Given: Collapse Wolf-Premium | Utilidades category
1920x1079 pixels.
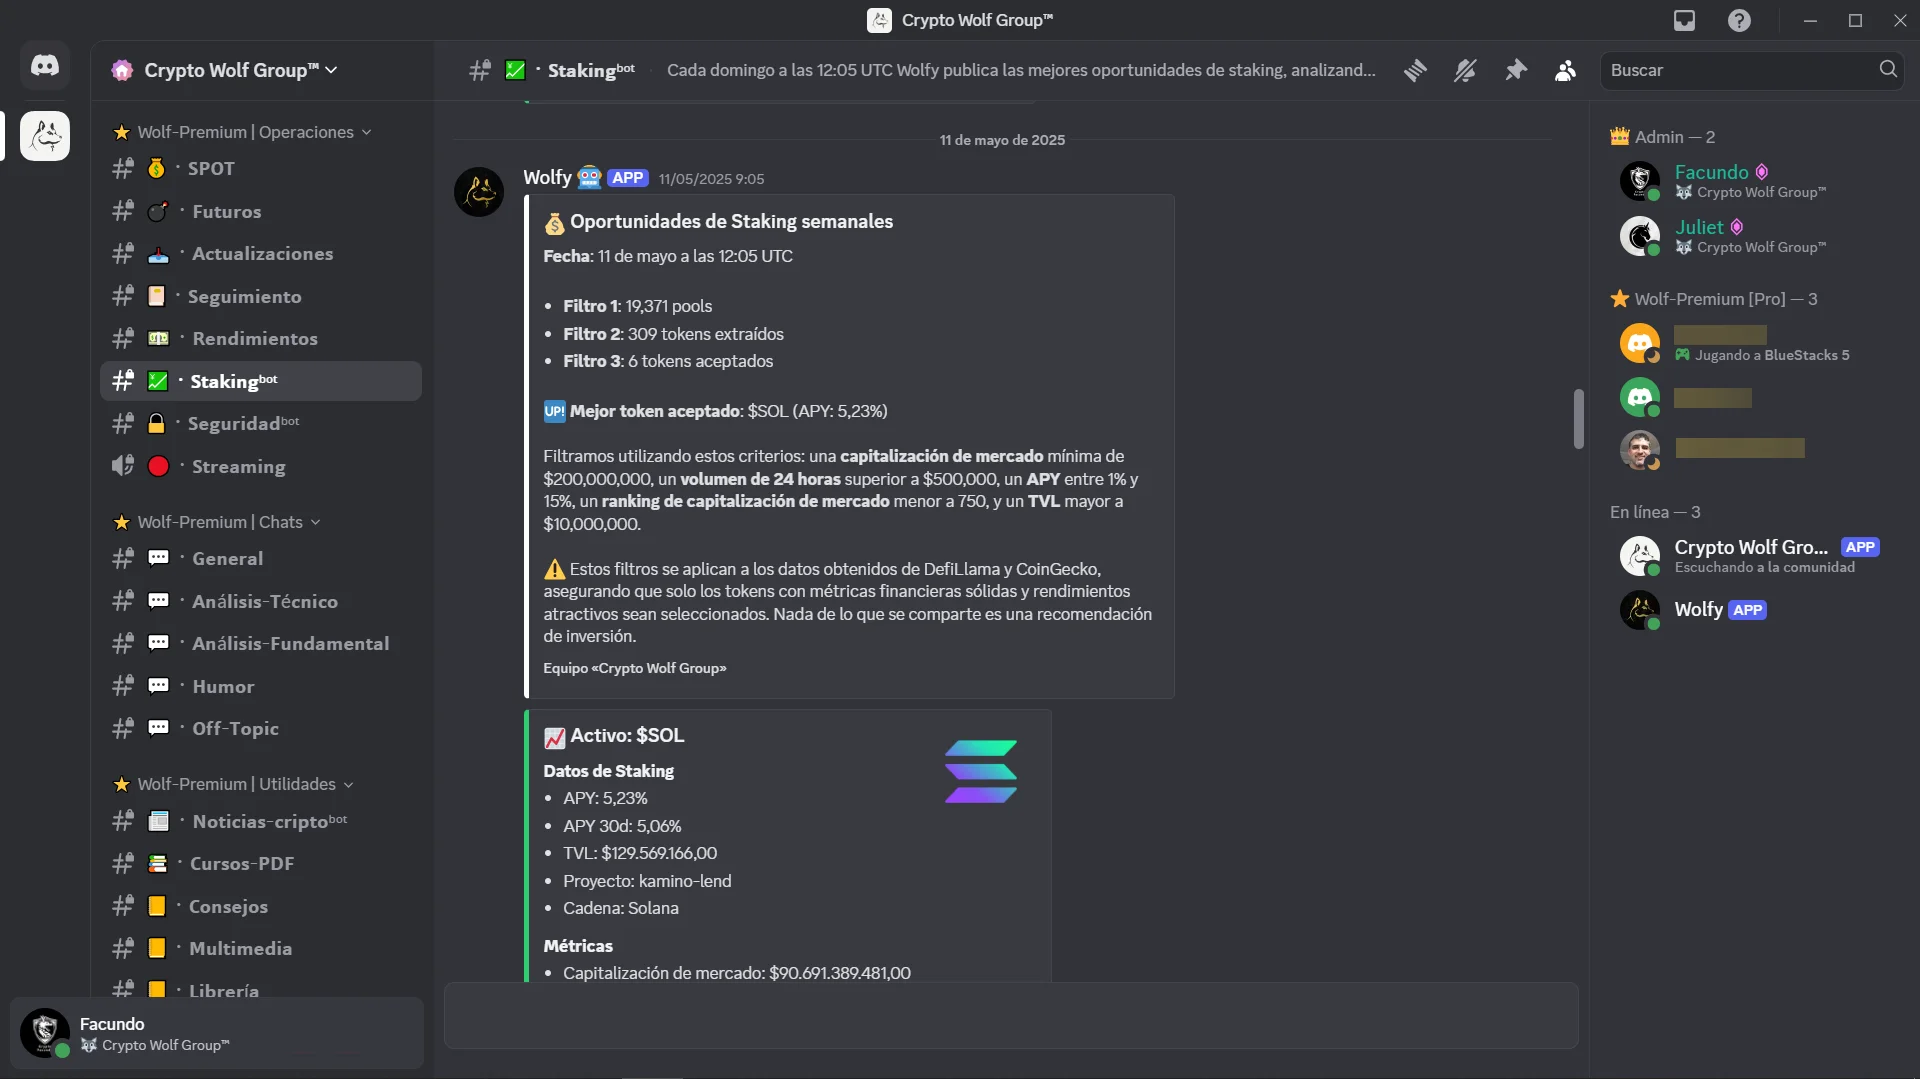Looking at the screenshot, I should click(x=234, y=784).
